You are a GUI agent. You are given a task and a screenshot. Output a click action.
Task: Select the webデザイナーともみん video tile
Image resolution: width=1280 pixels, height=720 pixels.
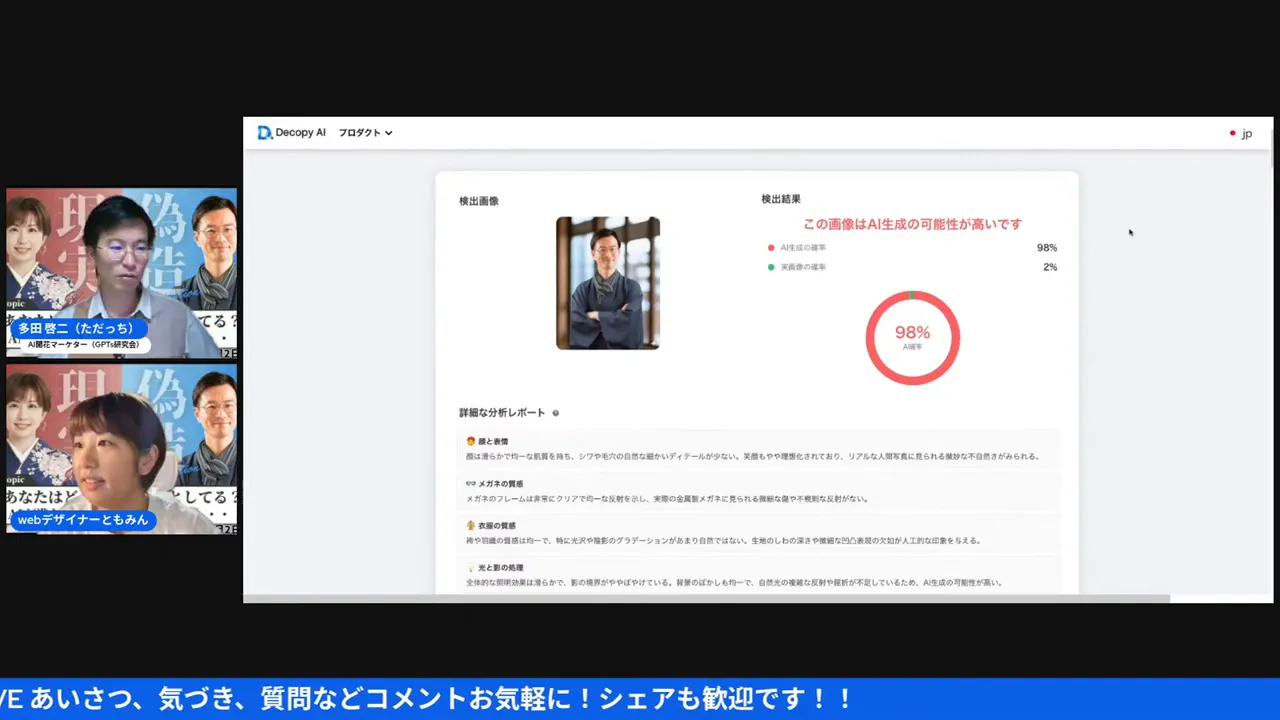pos(122,448)
